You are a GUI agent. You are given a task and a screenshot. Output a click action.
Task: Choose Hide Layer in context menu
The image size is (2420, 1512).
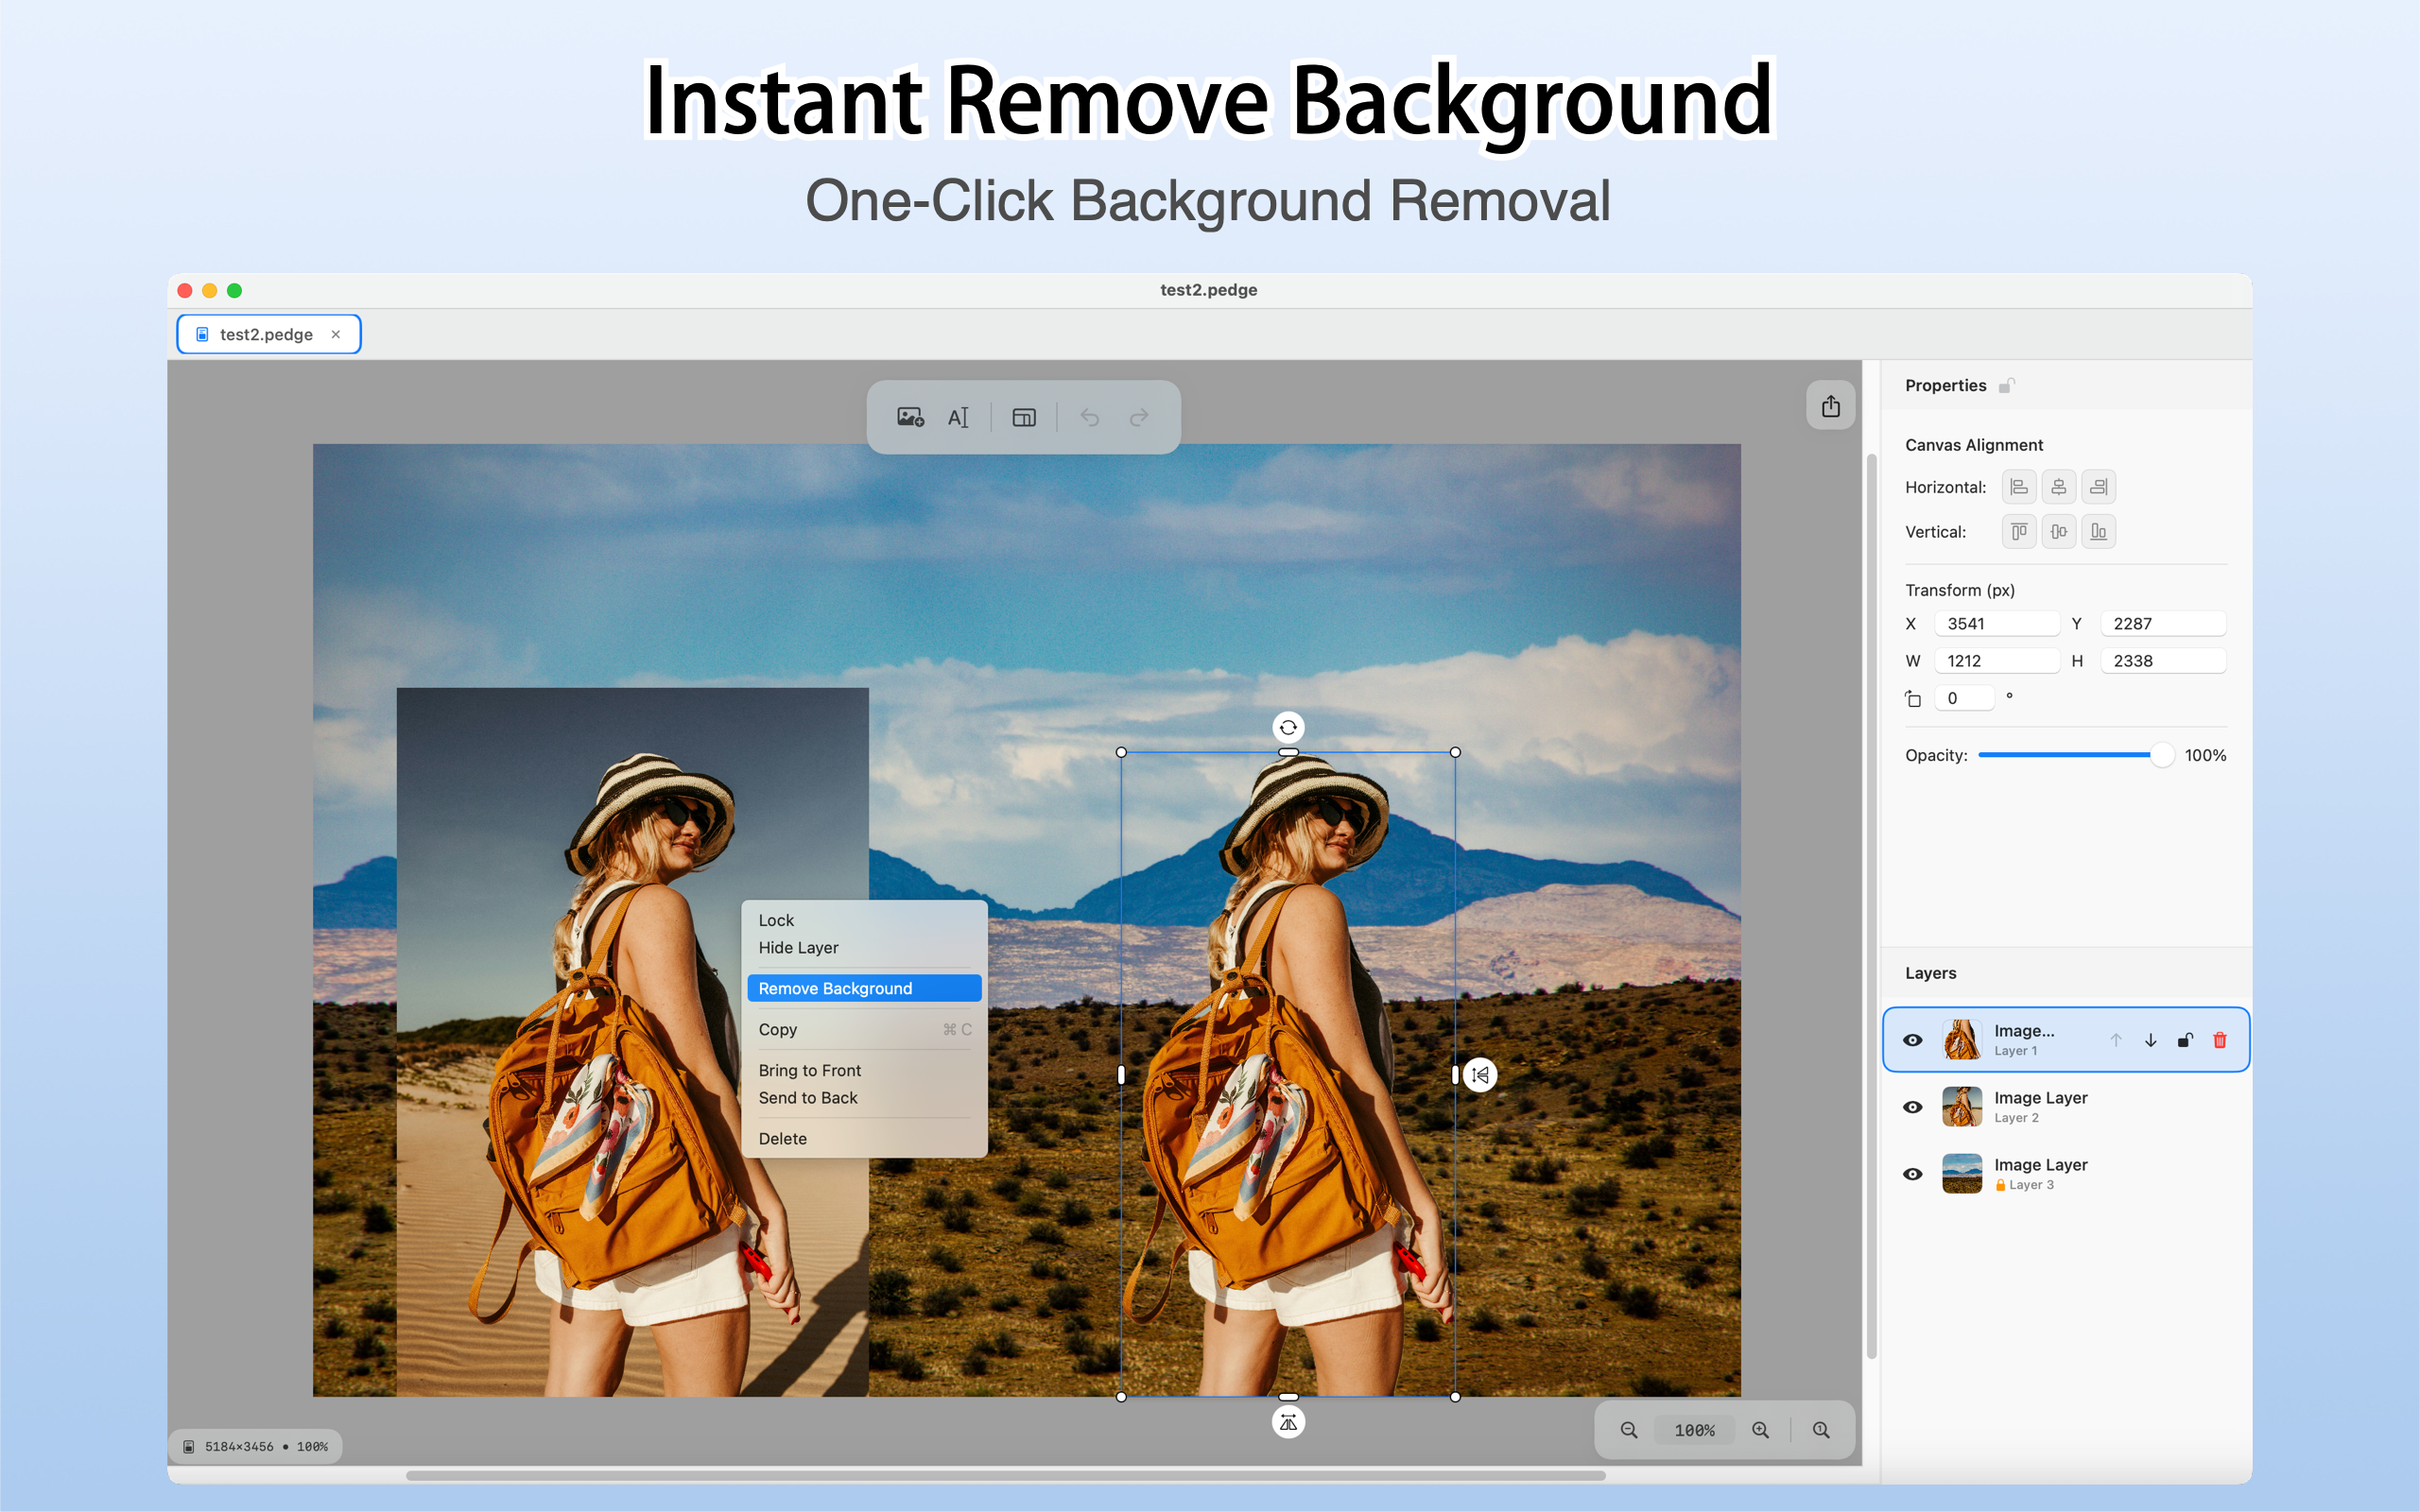pos(864,947)
